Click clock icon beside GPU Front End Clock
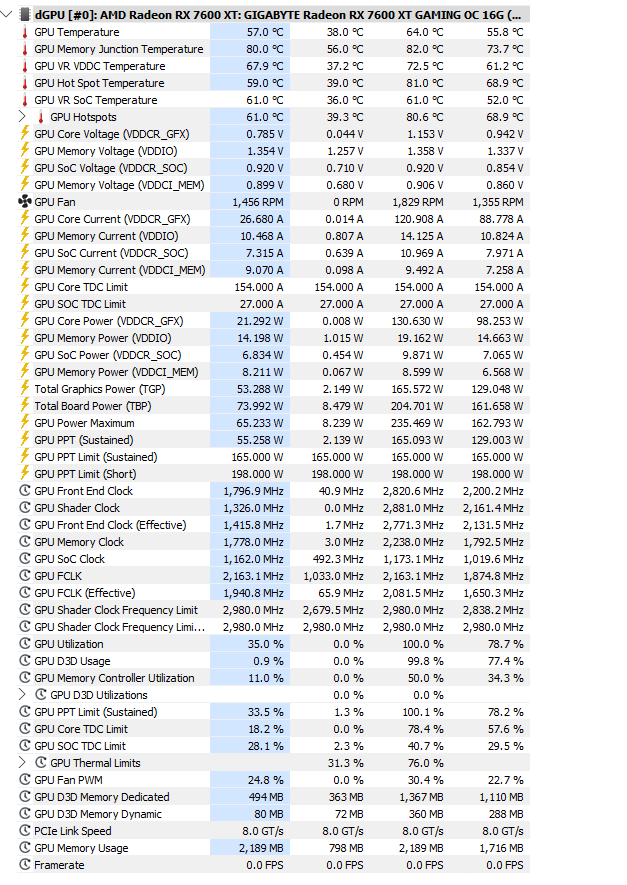 [25, 490]
